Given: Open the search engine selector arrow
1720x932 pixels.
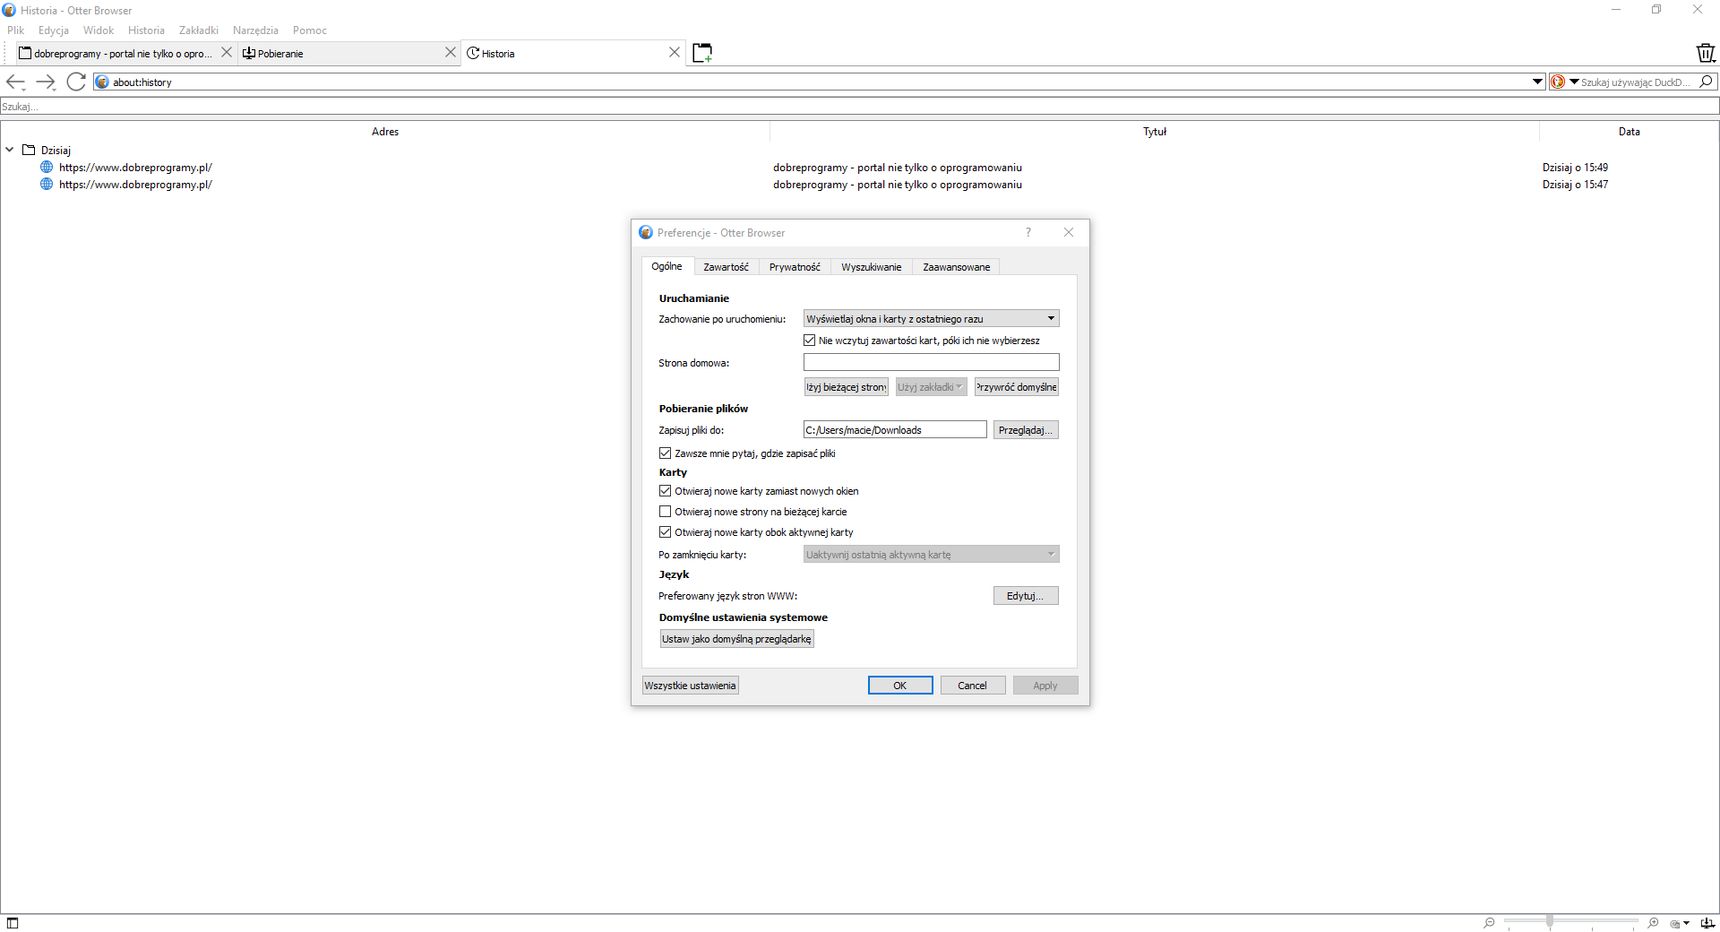Looking at the screenshot, I should (x=1574, y=82).
